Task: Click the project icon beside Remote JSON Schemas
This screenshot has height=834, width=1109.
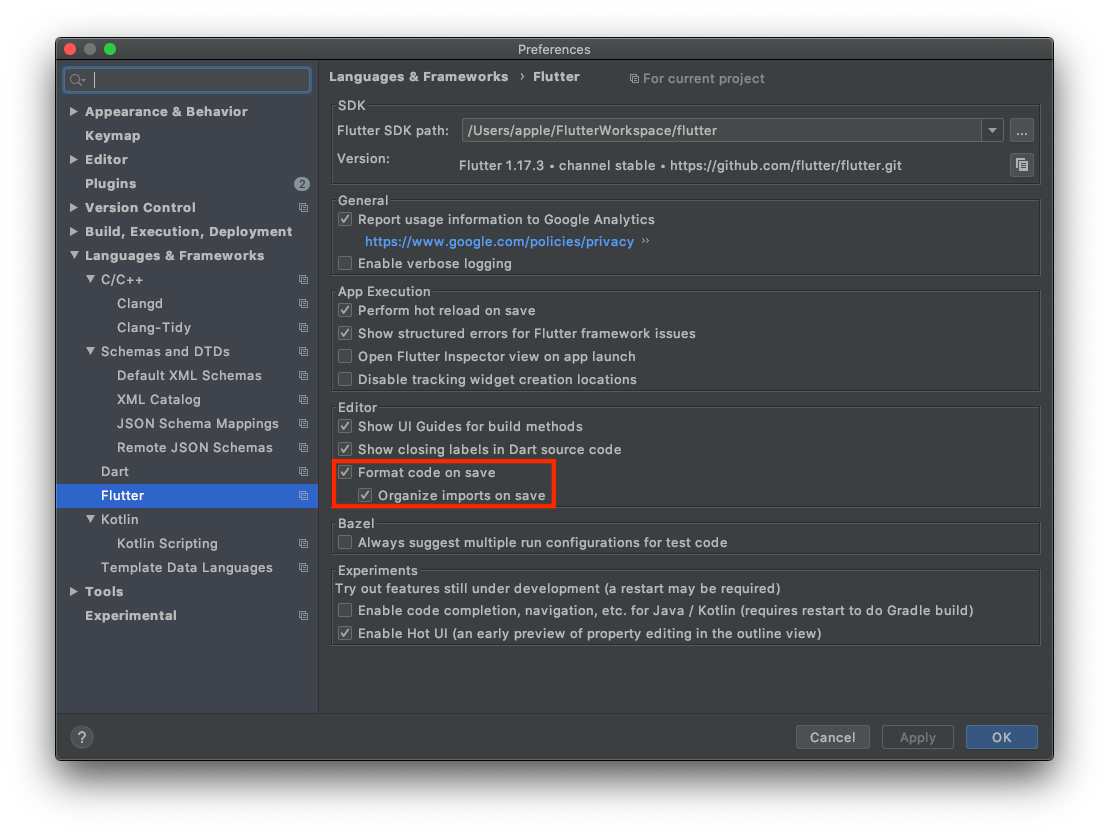Action: click(303, 447)
